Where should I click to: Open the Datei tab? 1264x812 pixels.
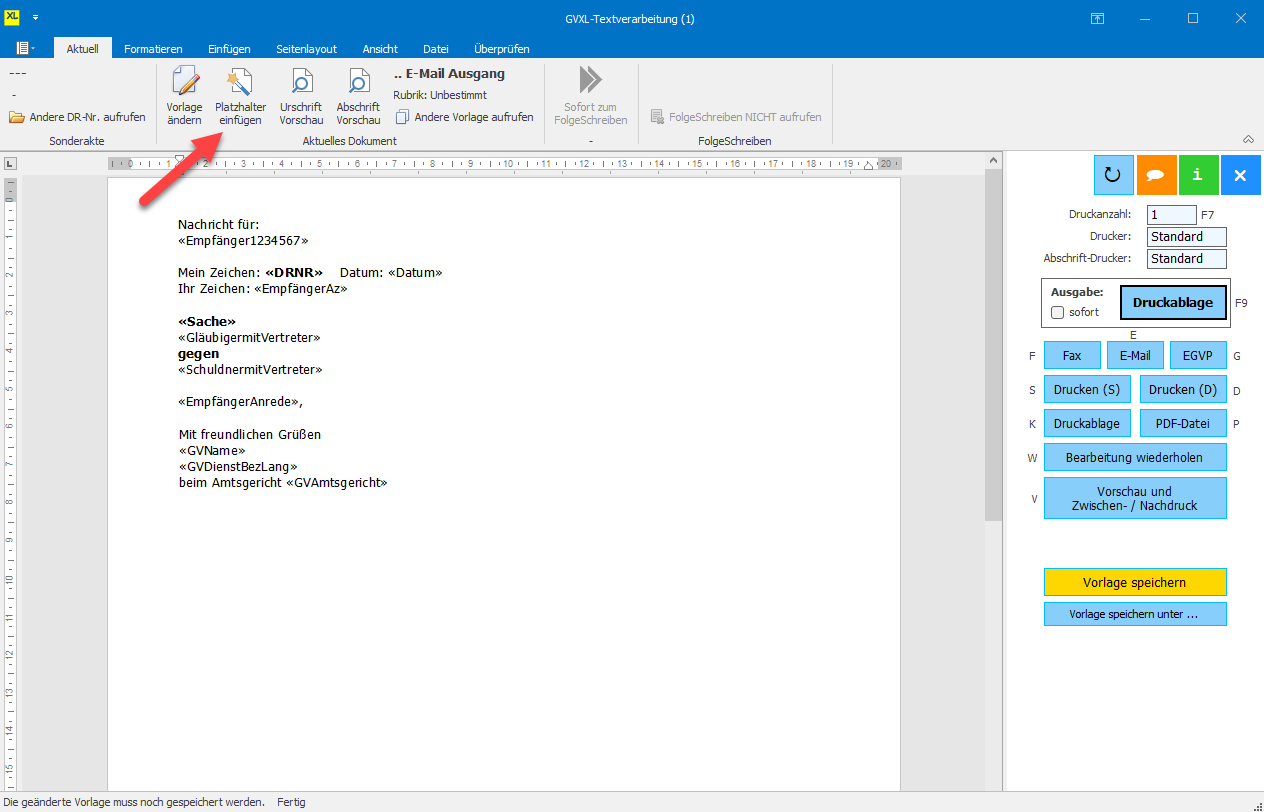point(436,49)
